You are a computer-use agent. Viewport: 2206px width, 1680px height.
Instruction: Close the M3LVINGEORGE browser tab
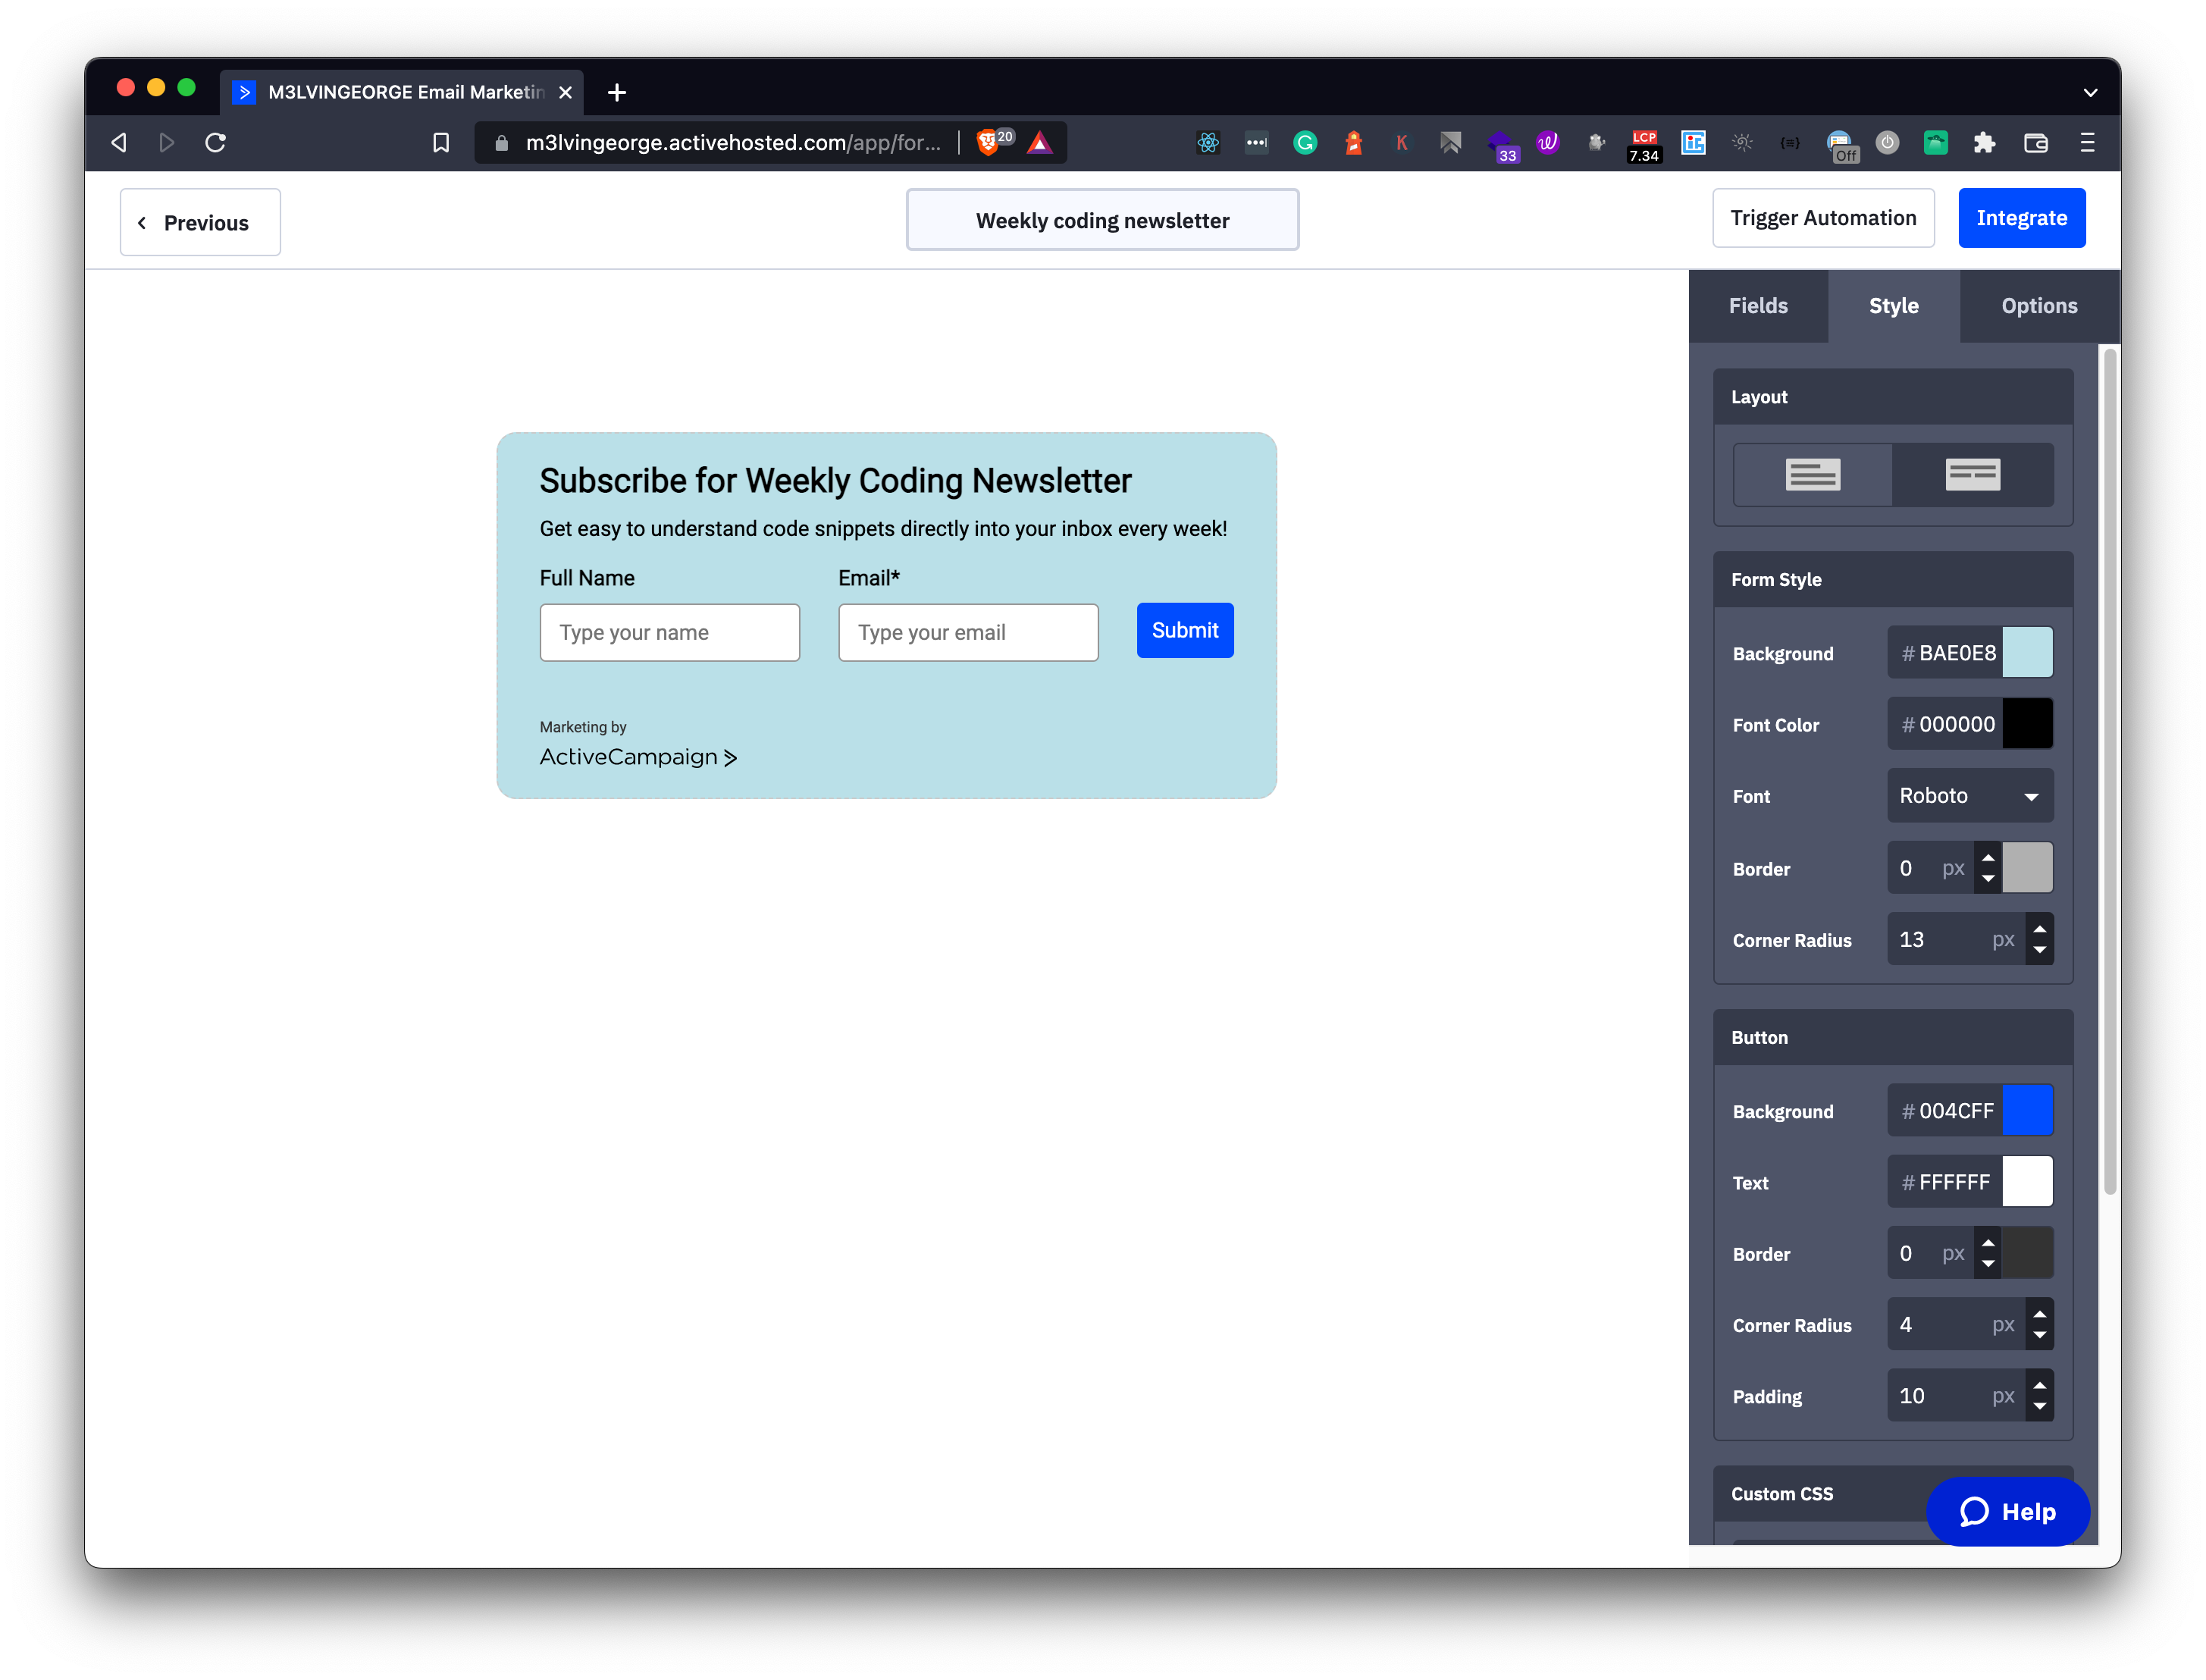565,93
